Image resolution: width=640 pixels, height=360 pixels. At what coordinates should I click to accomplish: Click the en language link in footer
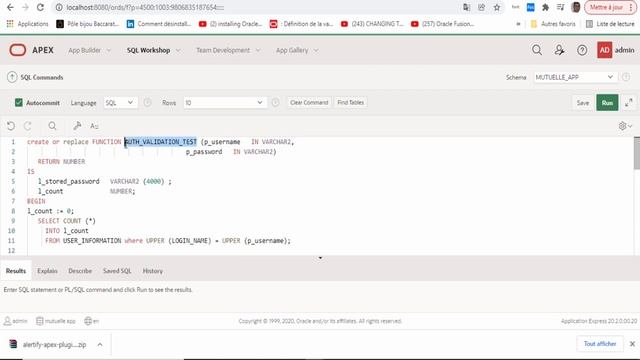point(92,321)
